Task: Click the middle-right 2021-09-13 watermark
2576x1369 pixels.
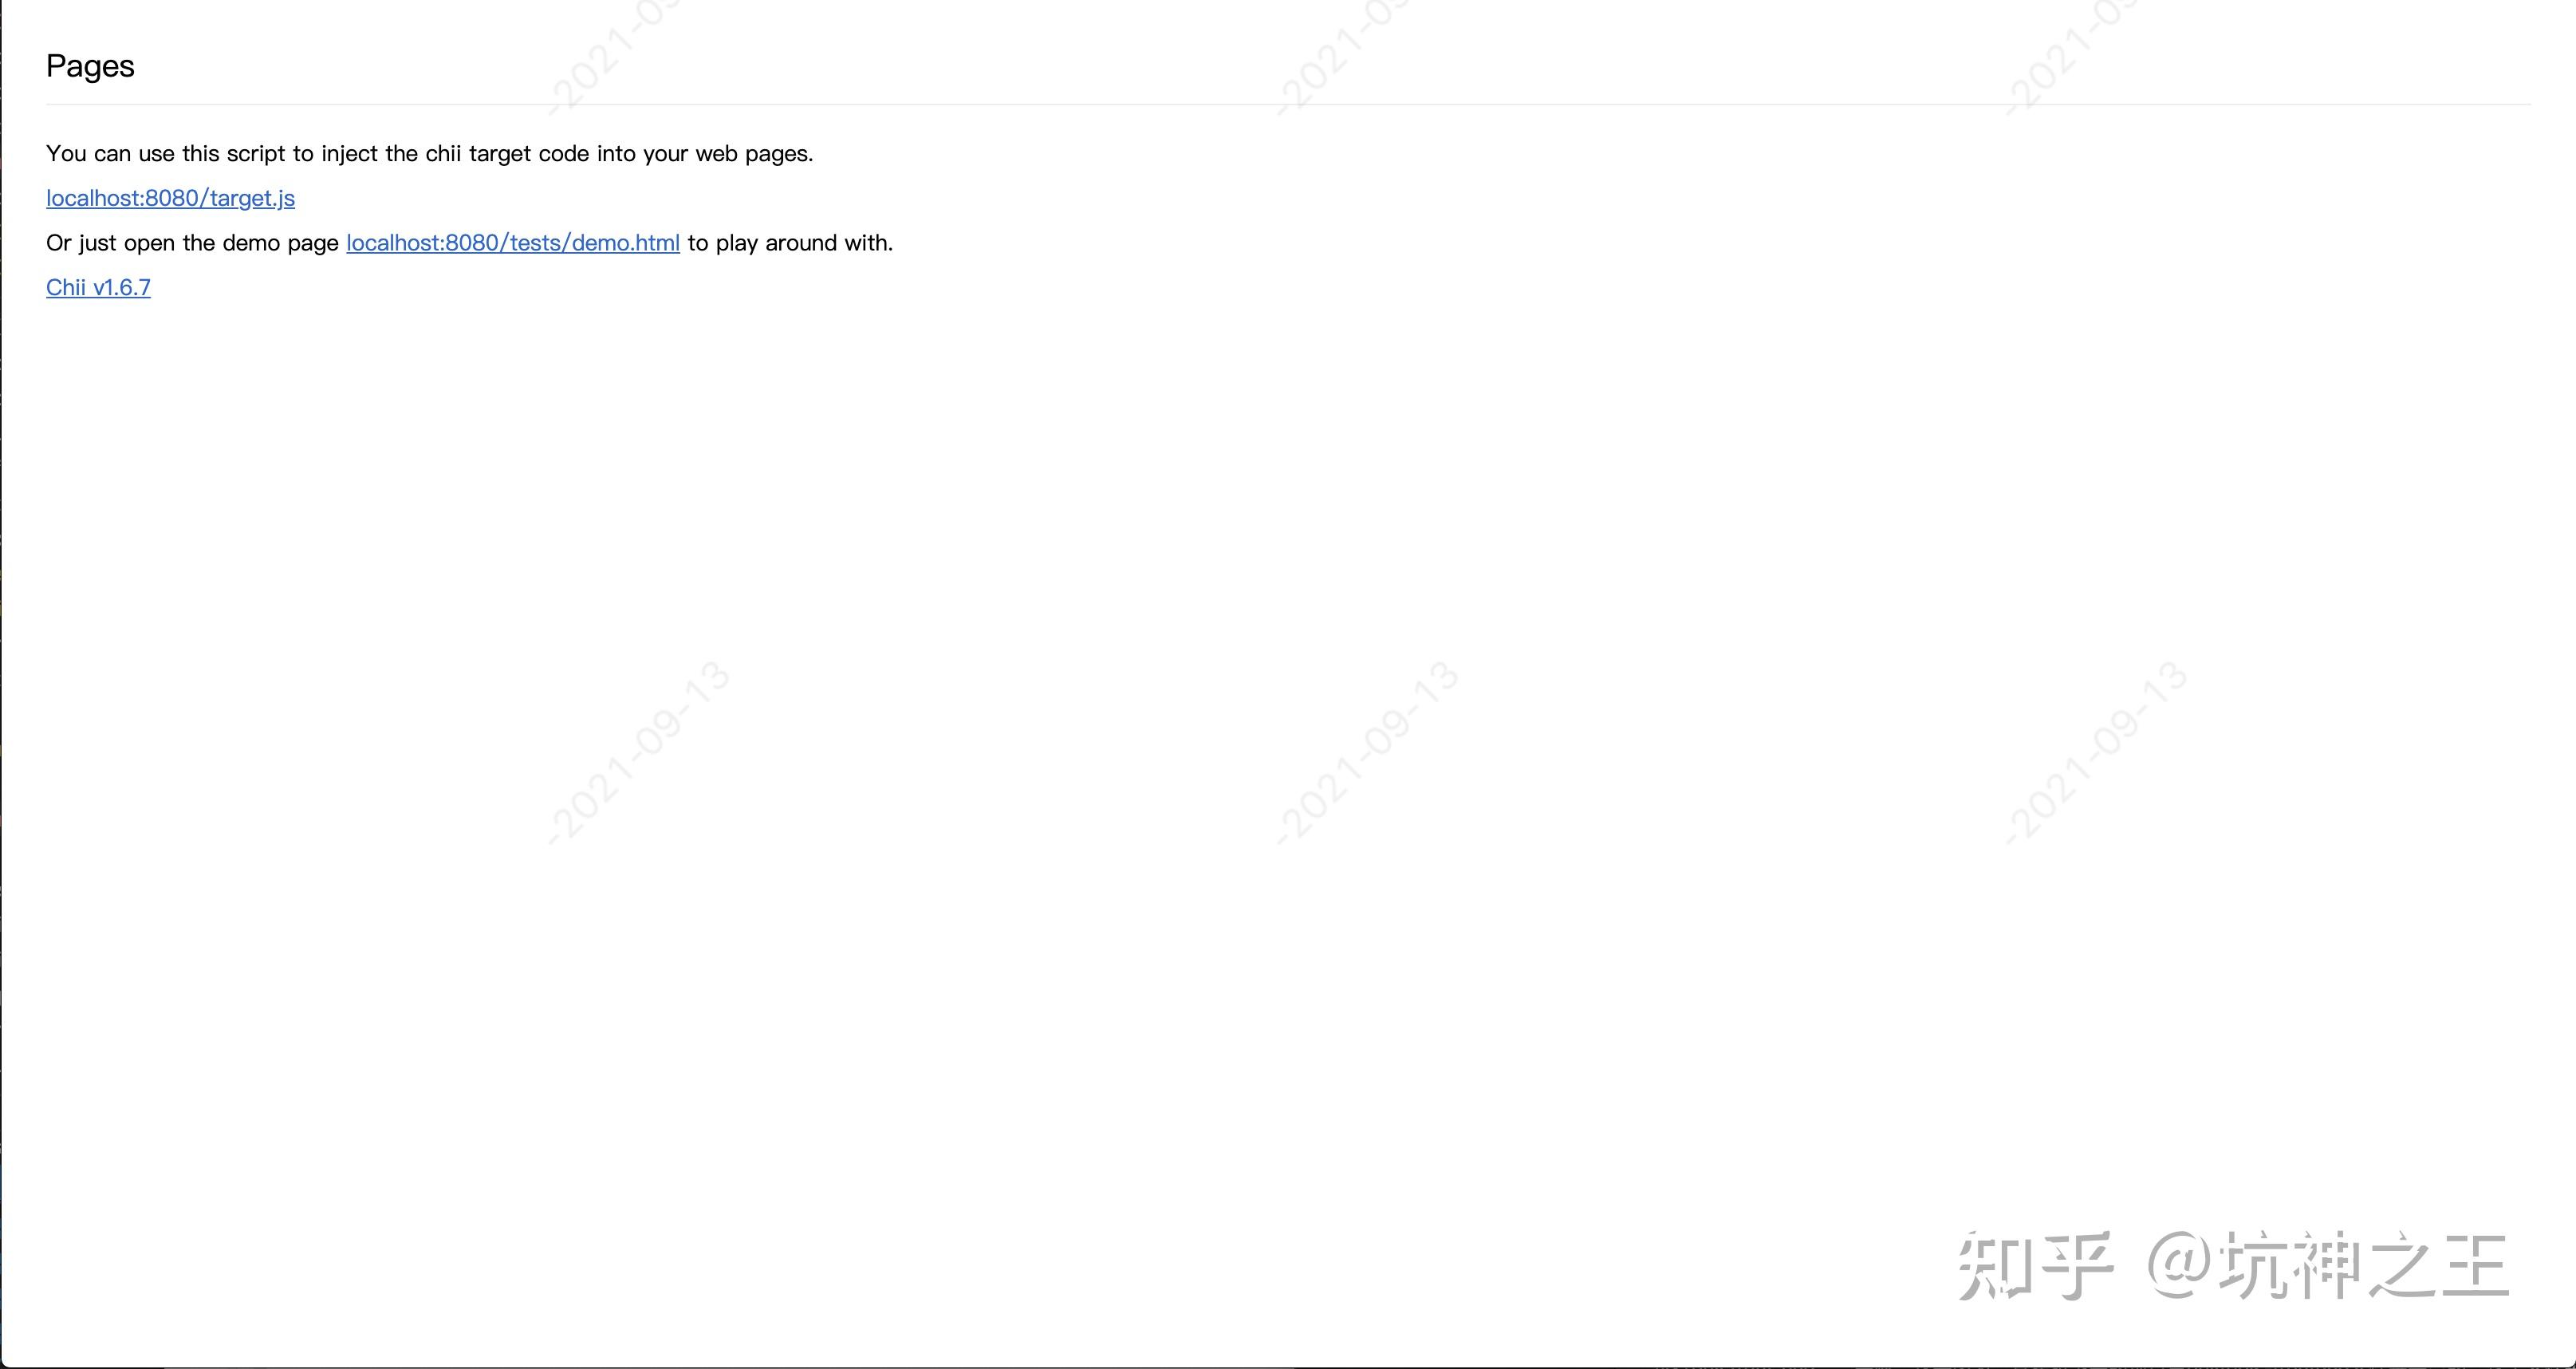Action: [x=2096, y=752]
